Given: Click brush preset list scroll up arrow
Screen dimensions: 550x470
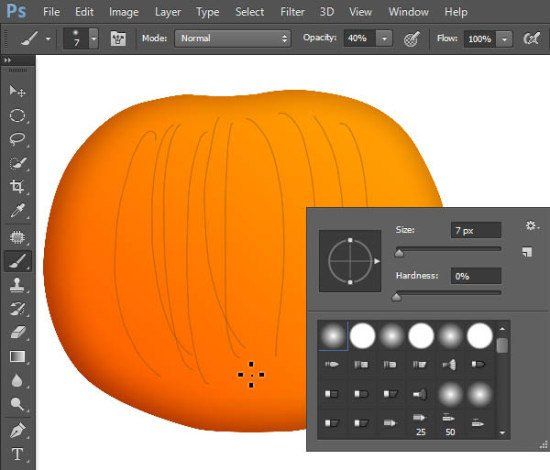Looking at the screenshot, I should pyautogui.click(x=502, y=329).
